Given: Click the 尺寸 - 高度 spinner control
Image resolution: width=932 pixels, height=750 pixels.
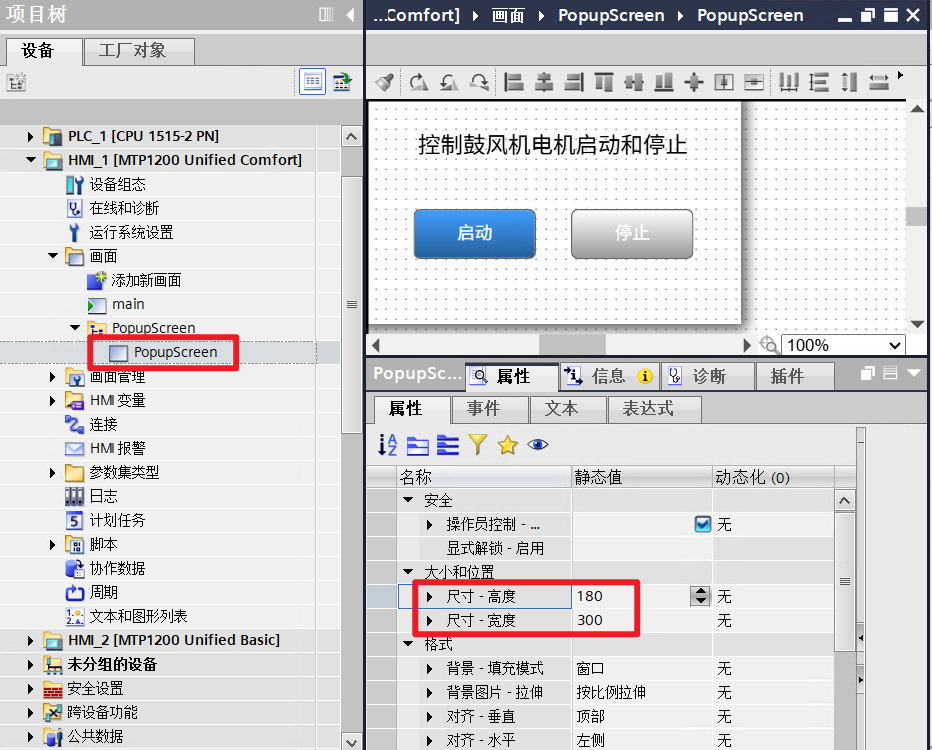Looking at the screenshot, I should tap(700, 596).
